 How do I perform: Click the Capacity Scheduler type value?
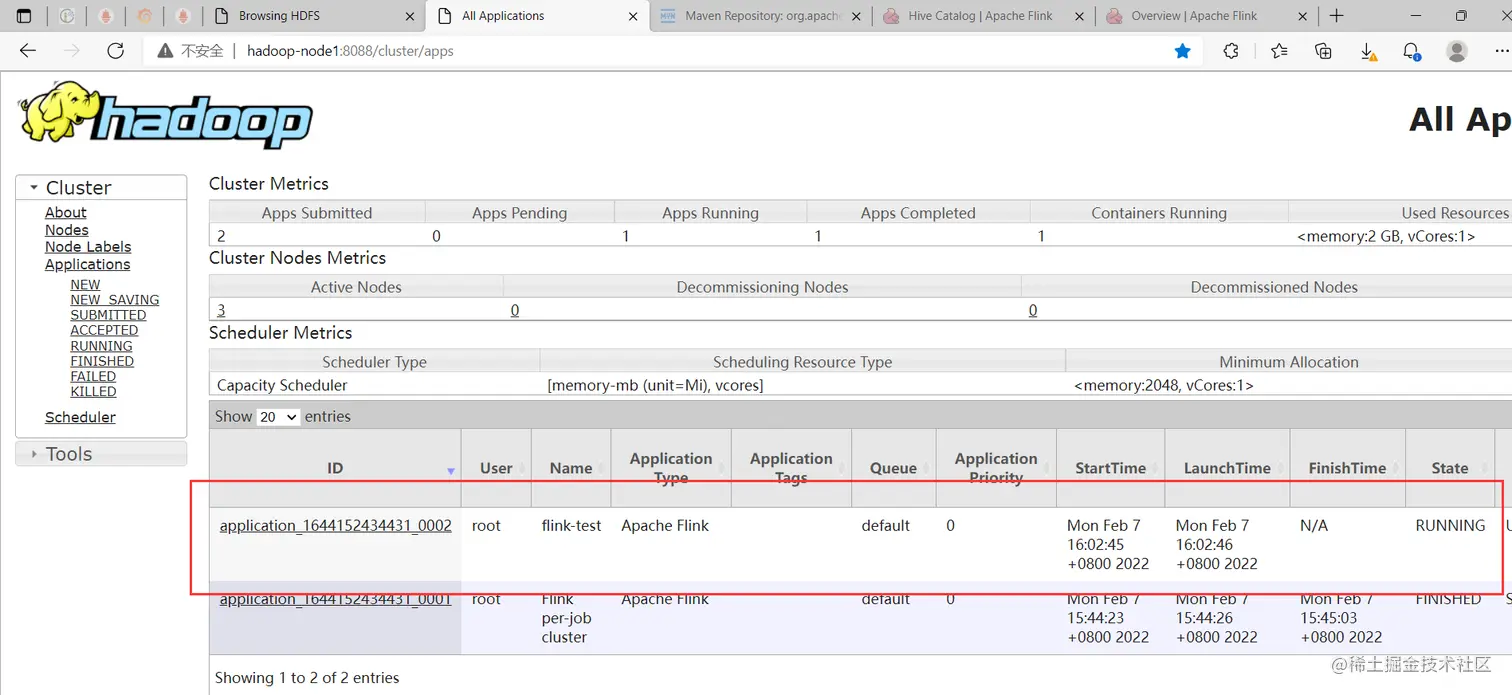(282, 385)
